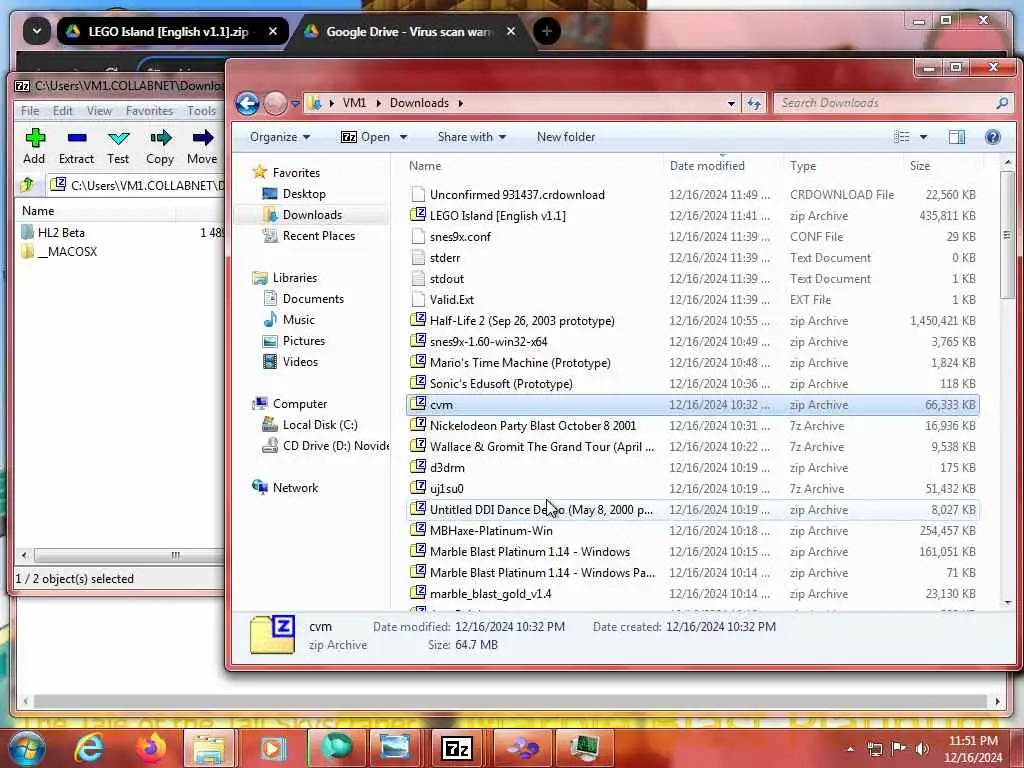Select Desktop in the Favorites sidebar
1024x768 pixels.
(x=304, y=194)
